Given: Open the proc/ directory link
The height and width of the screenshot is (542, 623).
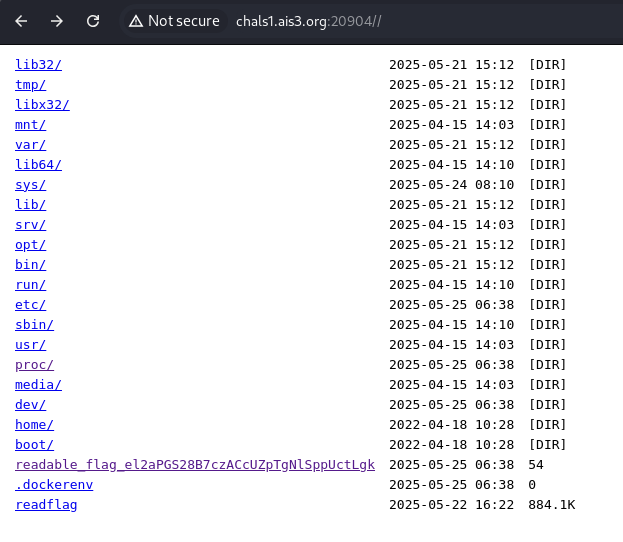Looking at the screenshot, I should pyautogui.click(x=34, y=365).
